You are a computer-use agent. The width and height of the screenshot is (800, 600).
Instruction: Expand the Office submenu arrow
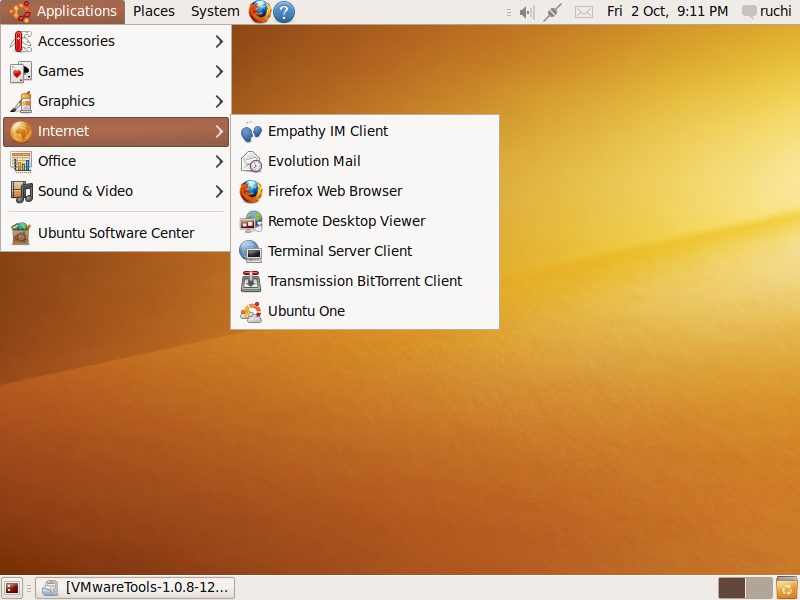[x=219, y=162]
